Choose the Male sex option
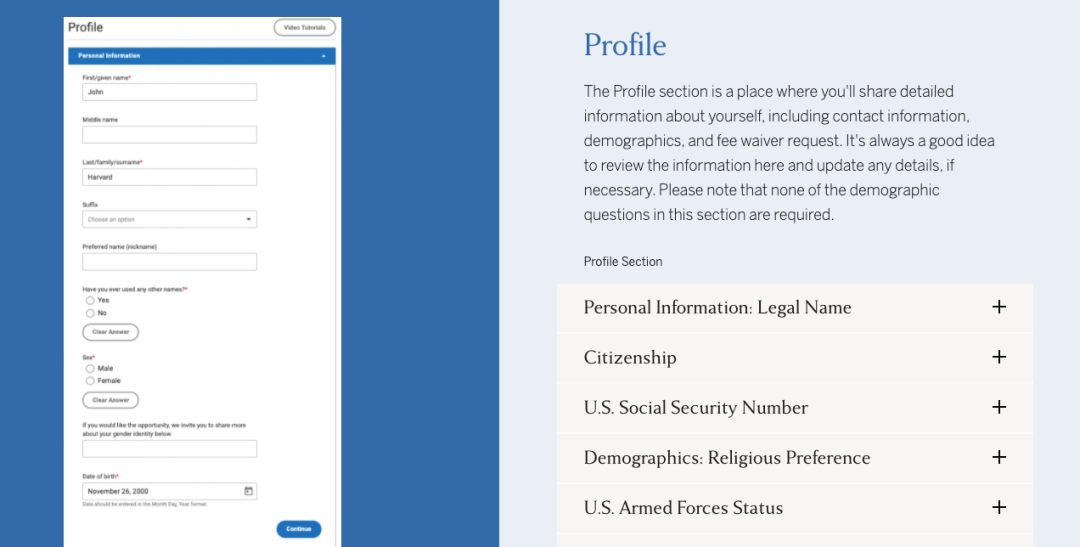Viewport: 1080px width, 547px height. (90, 369)
